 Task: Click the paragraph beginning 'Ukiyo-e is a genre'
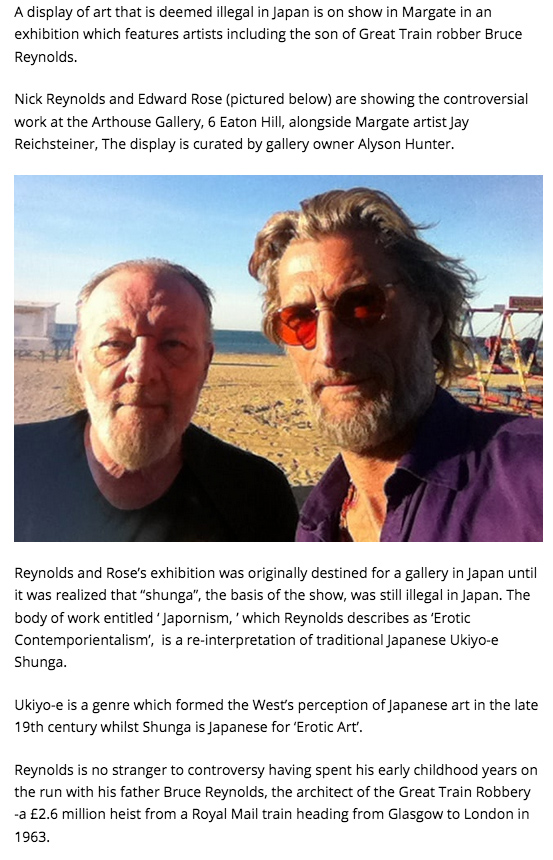pos(276,716)
